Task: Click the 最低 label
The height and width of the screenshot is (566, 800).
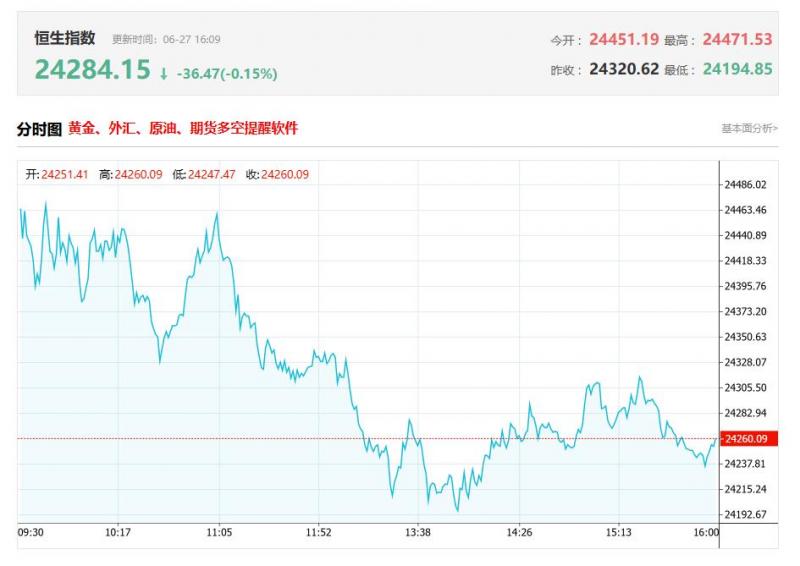Action: click(680, 70)
